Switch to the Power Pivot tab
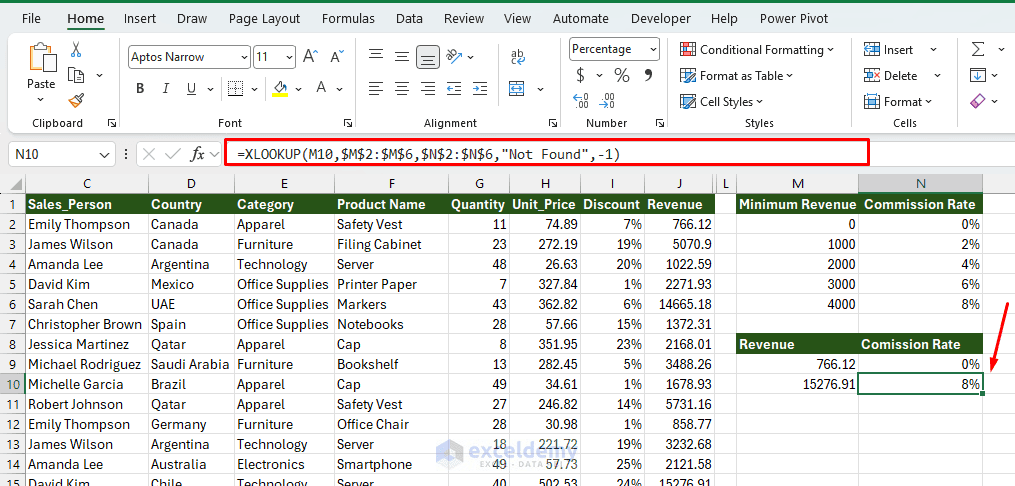1015x486 pixels. tap(794, 19)
